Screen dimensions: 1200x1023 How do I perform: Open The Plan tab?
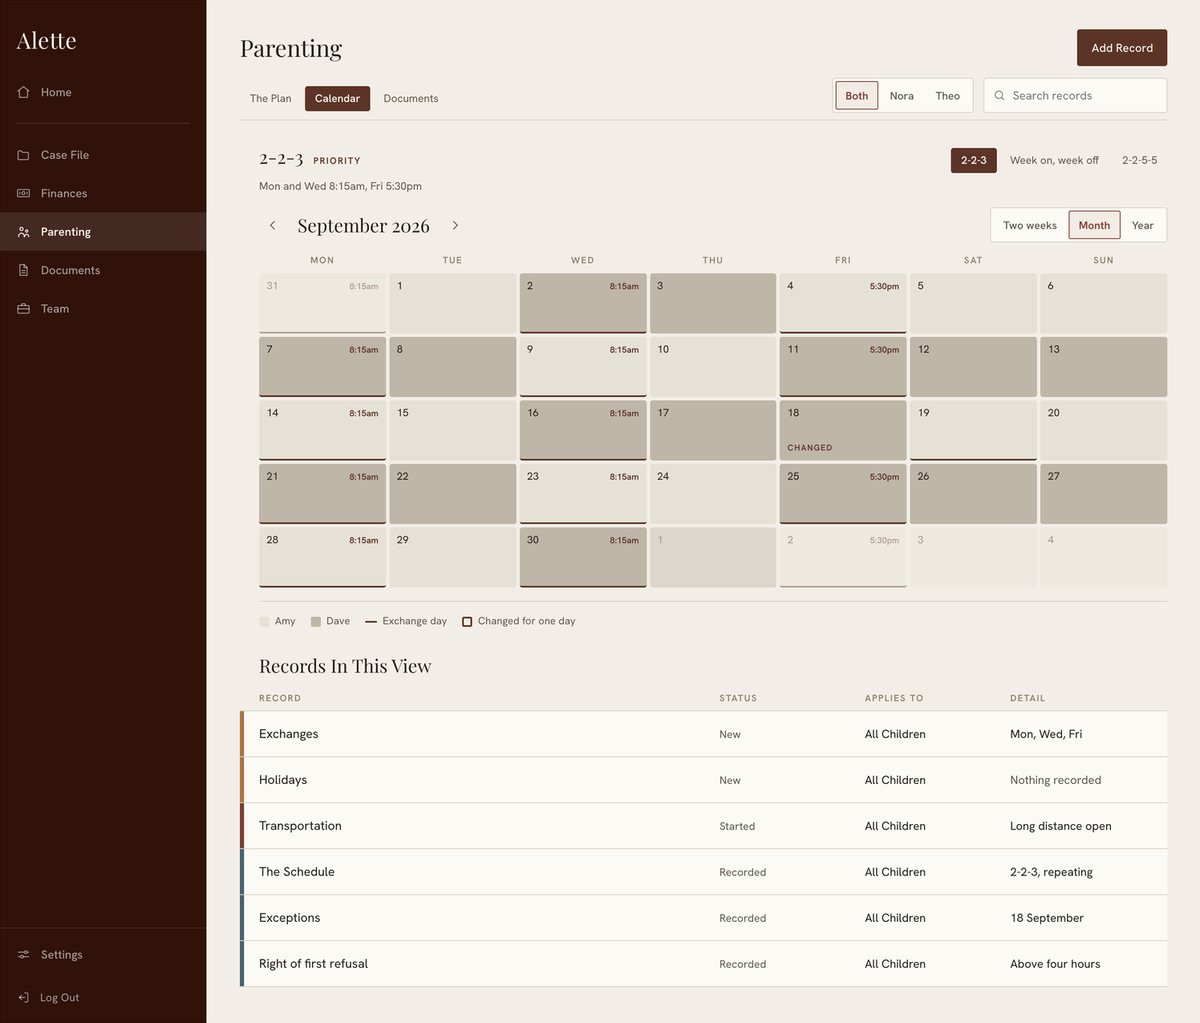click(271, 98)
